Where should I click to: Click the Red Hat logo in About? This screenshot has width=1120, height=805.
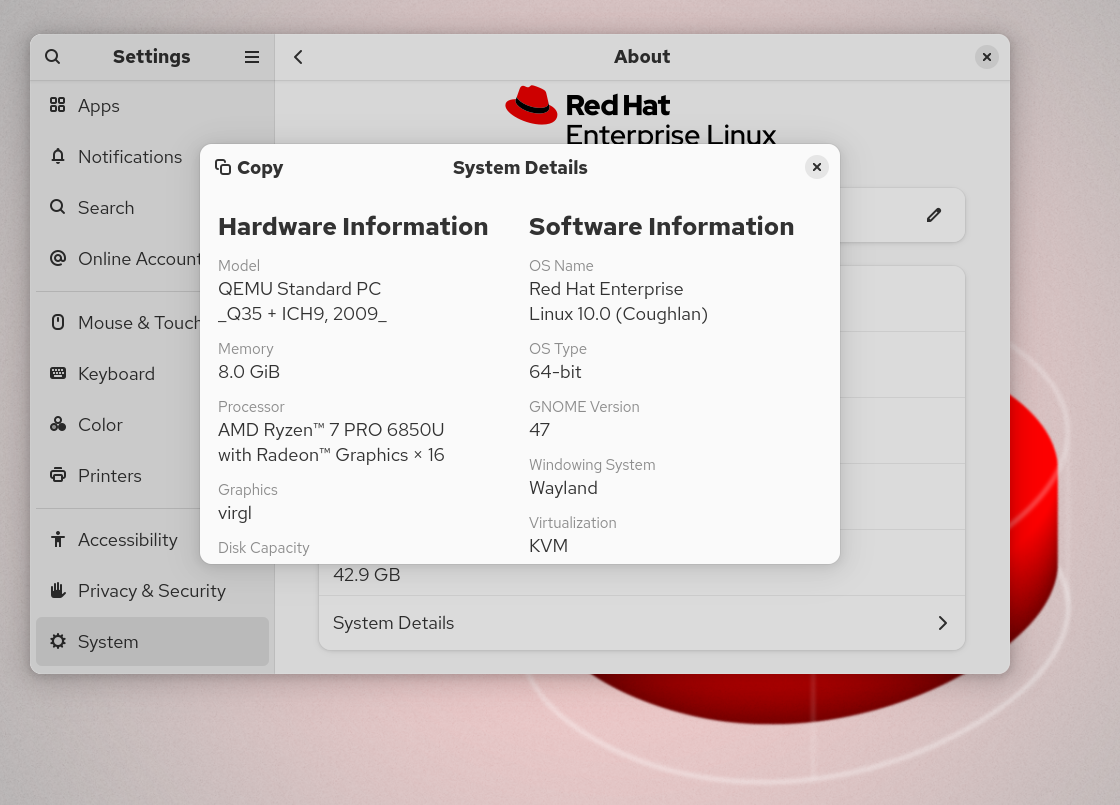(641, 115)
